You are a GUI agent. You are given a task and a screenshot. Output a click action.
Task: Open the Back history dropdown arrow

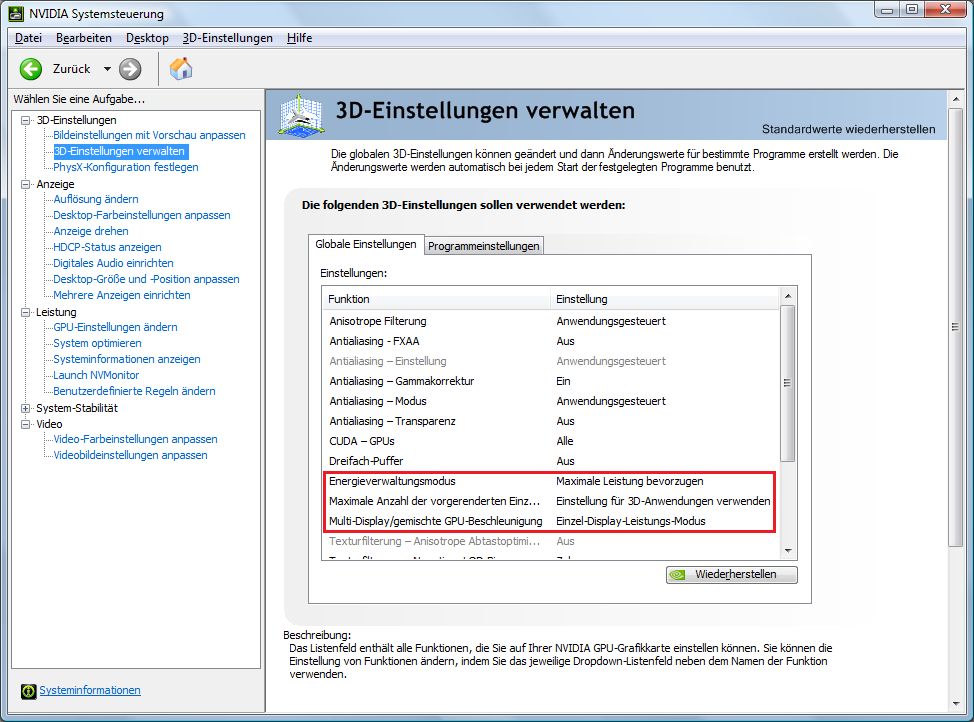pyautogui.click(x=107, y=69)
